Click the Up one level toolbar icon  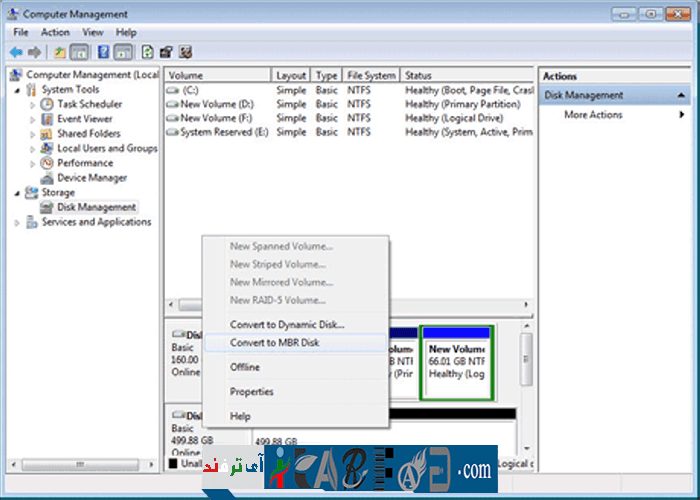tap(60, 52)
